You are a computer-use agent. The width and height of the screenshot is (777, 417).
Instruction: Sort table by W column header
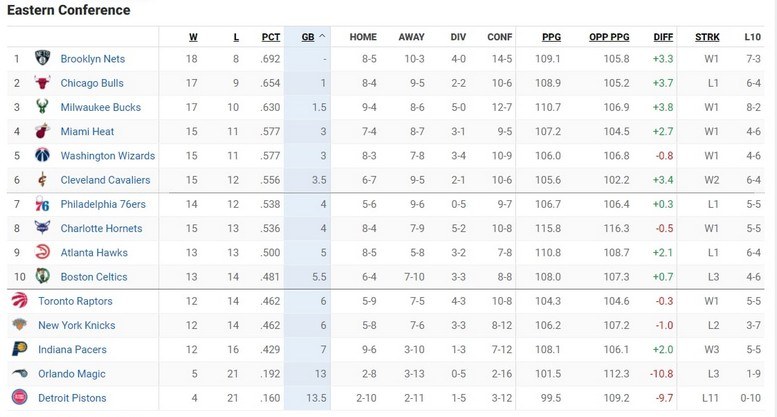[x=193, y=37]
